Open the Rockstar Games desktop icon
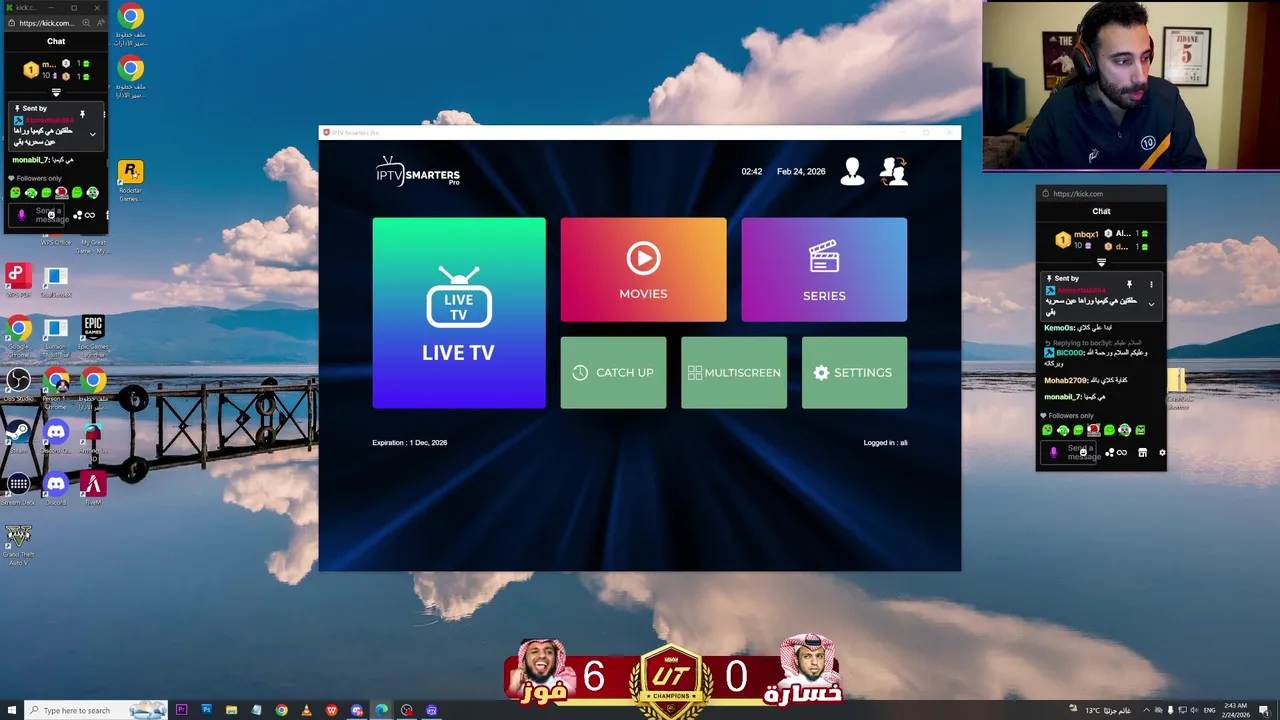 click(x=130, y=181)
